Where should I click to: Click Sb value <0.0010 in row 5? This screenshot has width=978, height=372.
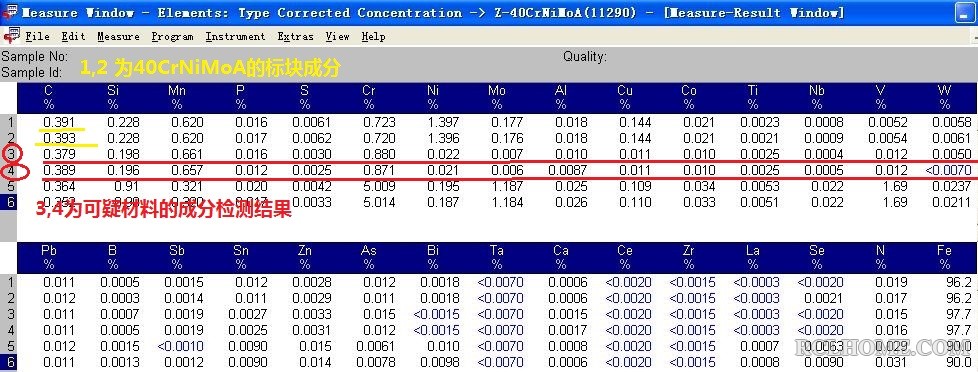tap(180, 346)
